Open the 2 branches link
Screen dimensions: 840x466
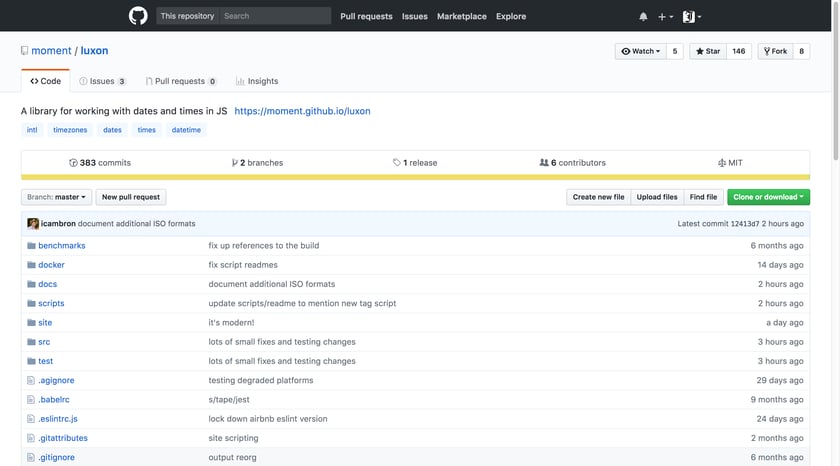(257, 163)
